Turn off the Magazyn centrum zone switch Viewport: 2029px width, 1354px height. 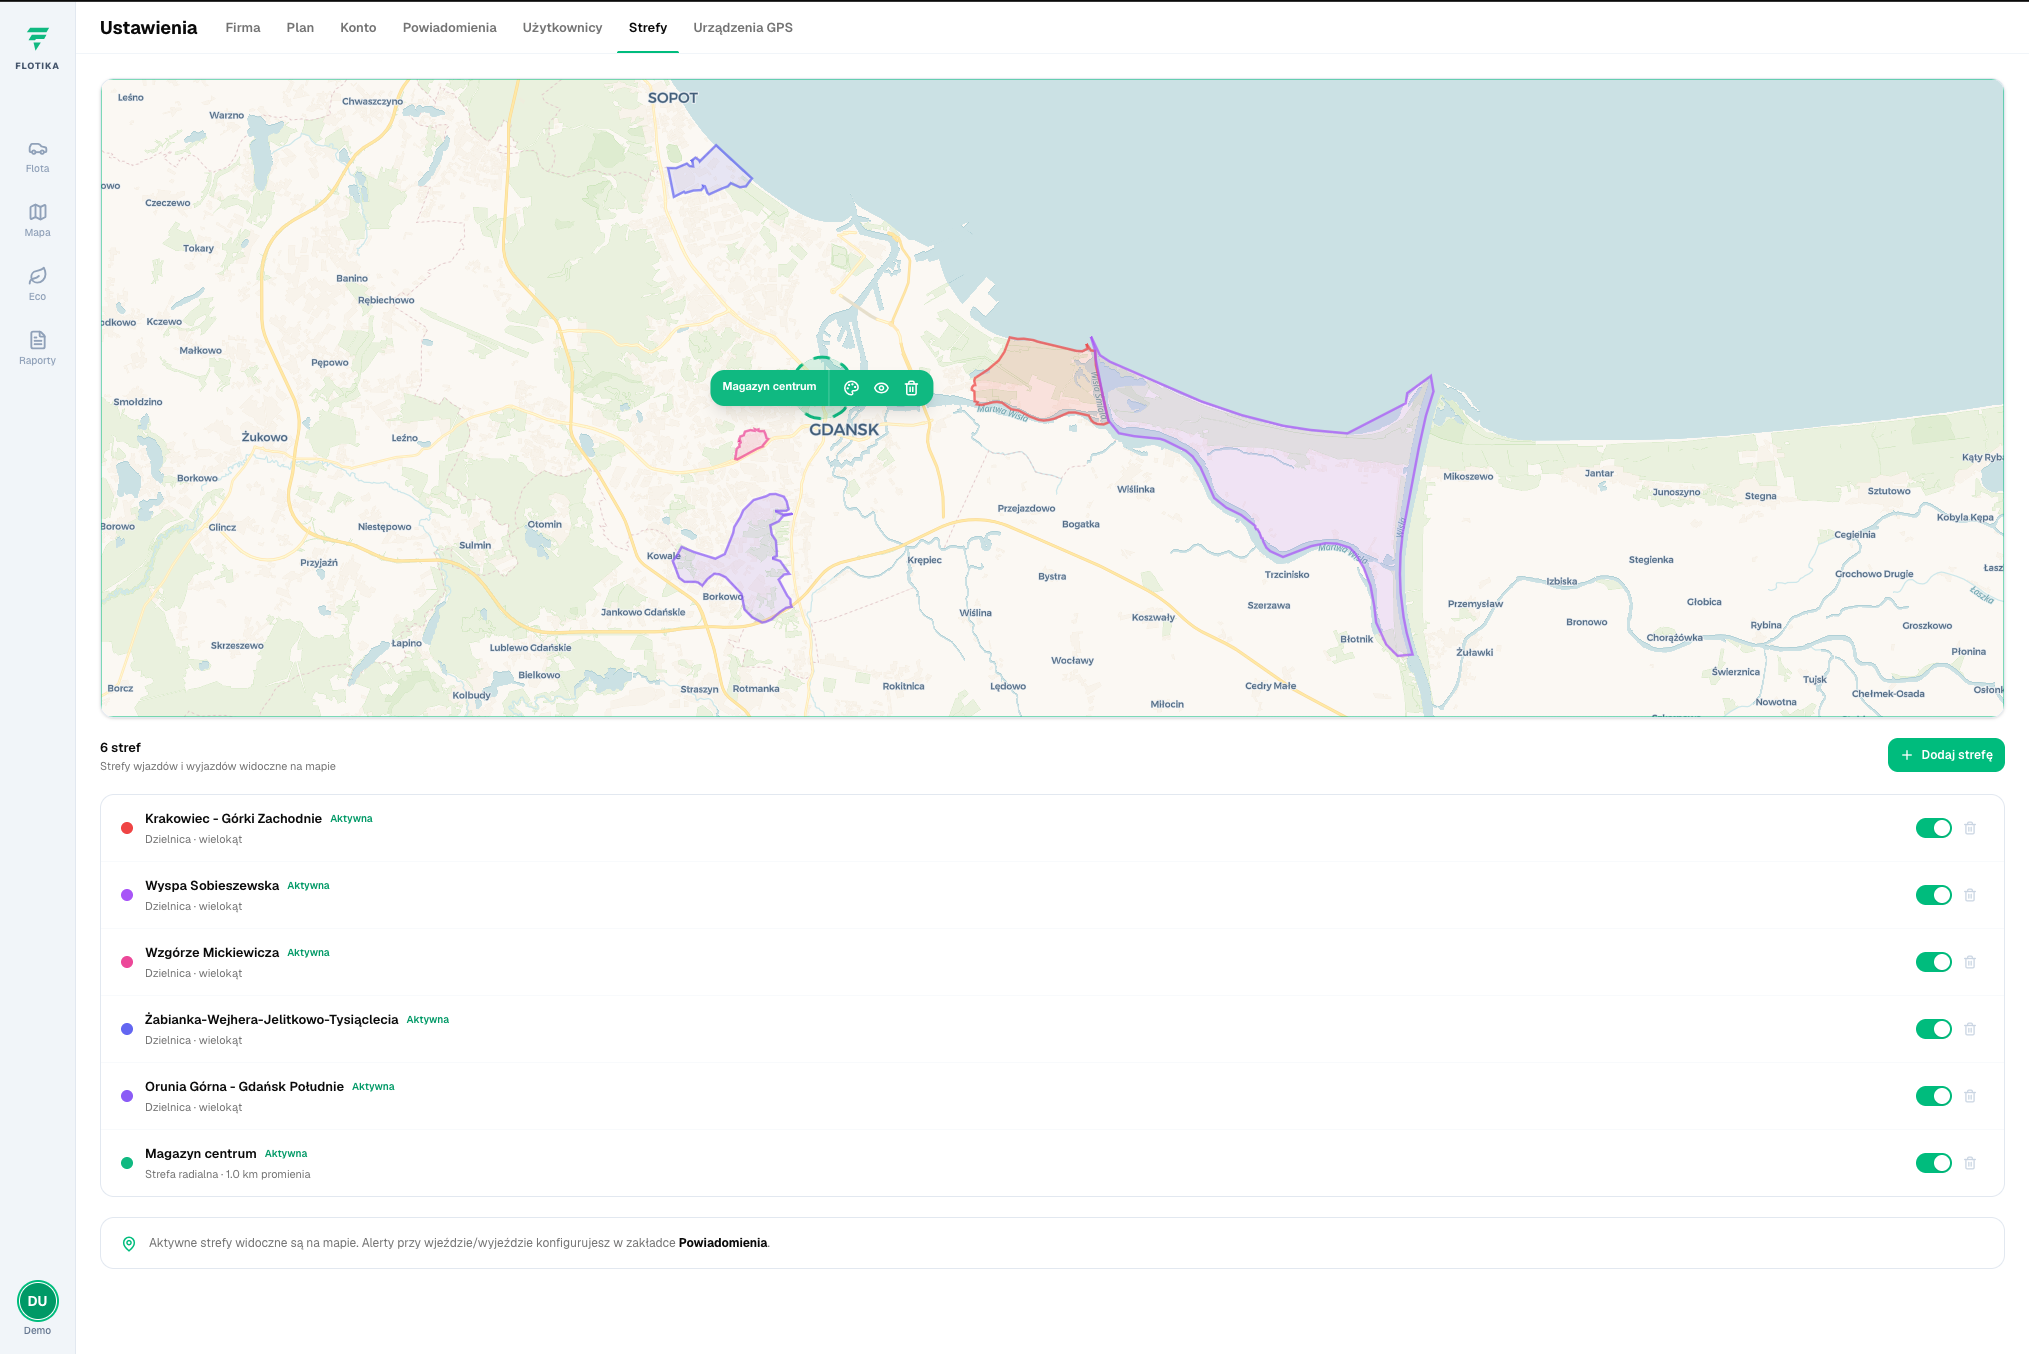coord(1933,1163)
